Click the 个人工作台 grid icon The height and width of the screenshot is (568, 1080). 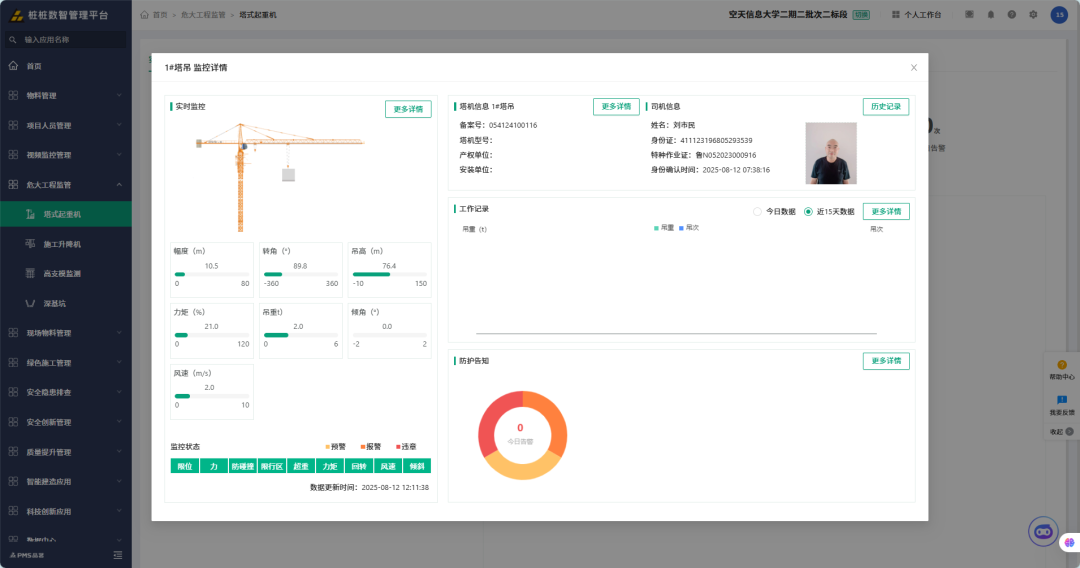895,14
